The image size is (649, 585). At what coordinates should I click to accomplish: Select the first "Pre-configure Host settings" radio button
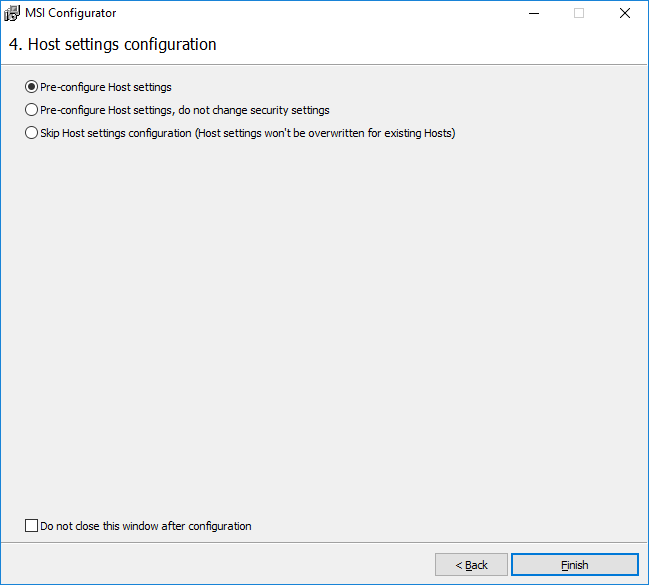click(x=31, y=87)
